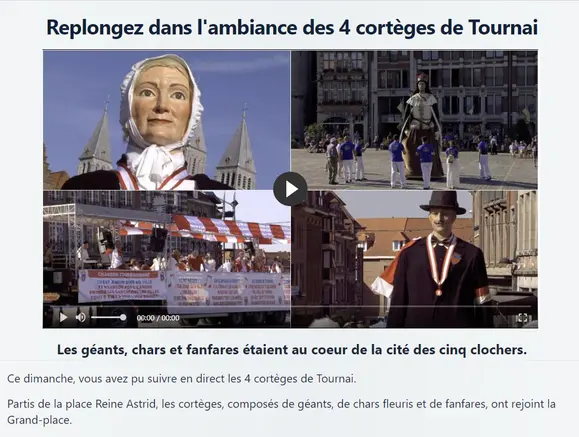579x437 pixels.
Task: Select the headline about the 4 cortèges de Tournai
Action: pos(292,27)
